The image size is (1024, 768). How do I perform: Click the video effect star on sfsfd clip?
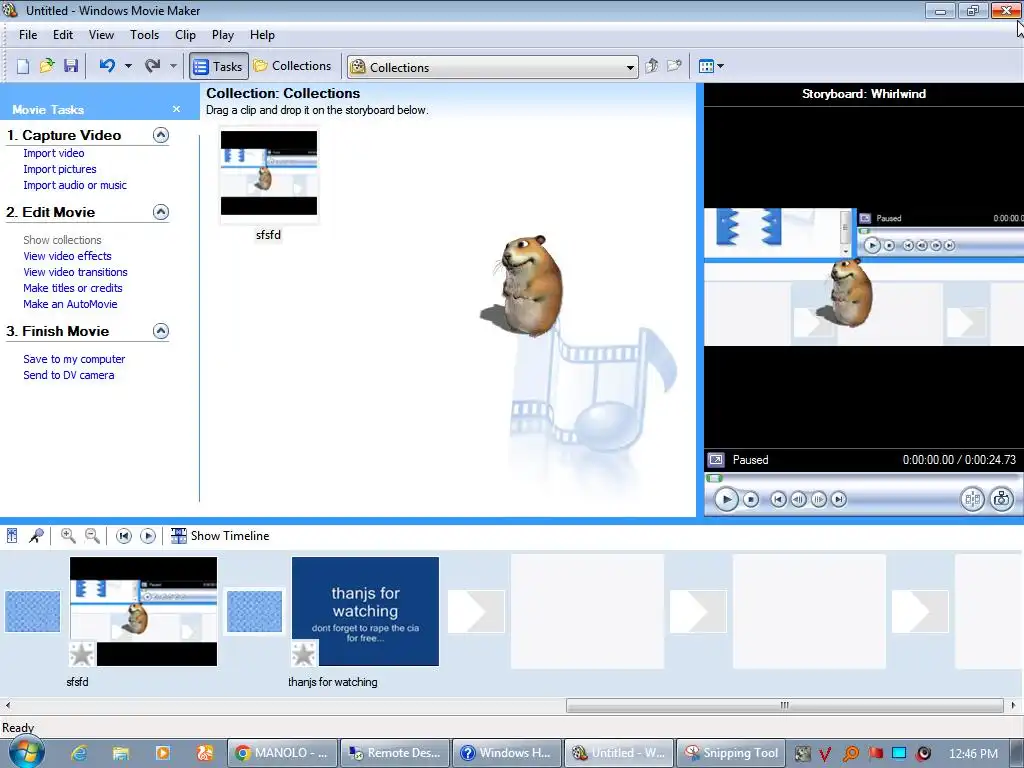point(82,654)
